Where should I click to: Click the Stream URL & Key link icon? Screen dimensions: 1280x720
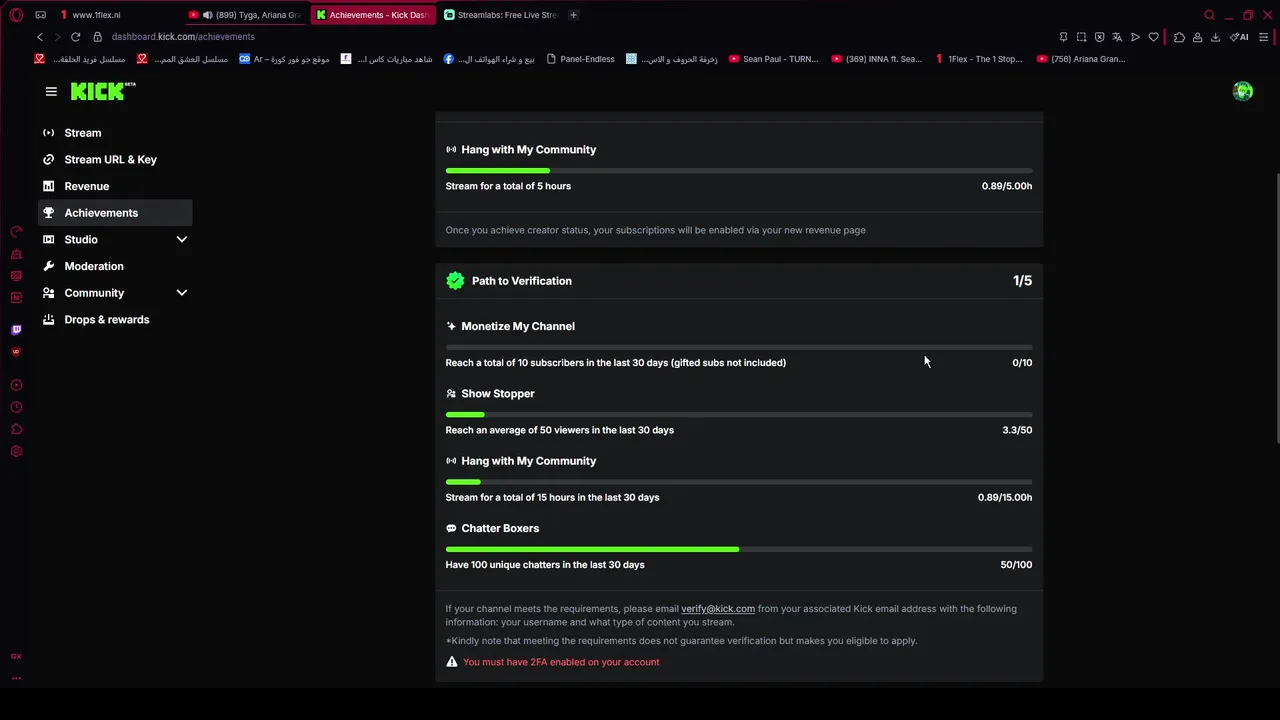coord(49,160)
